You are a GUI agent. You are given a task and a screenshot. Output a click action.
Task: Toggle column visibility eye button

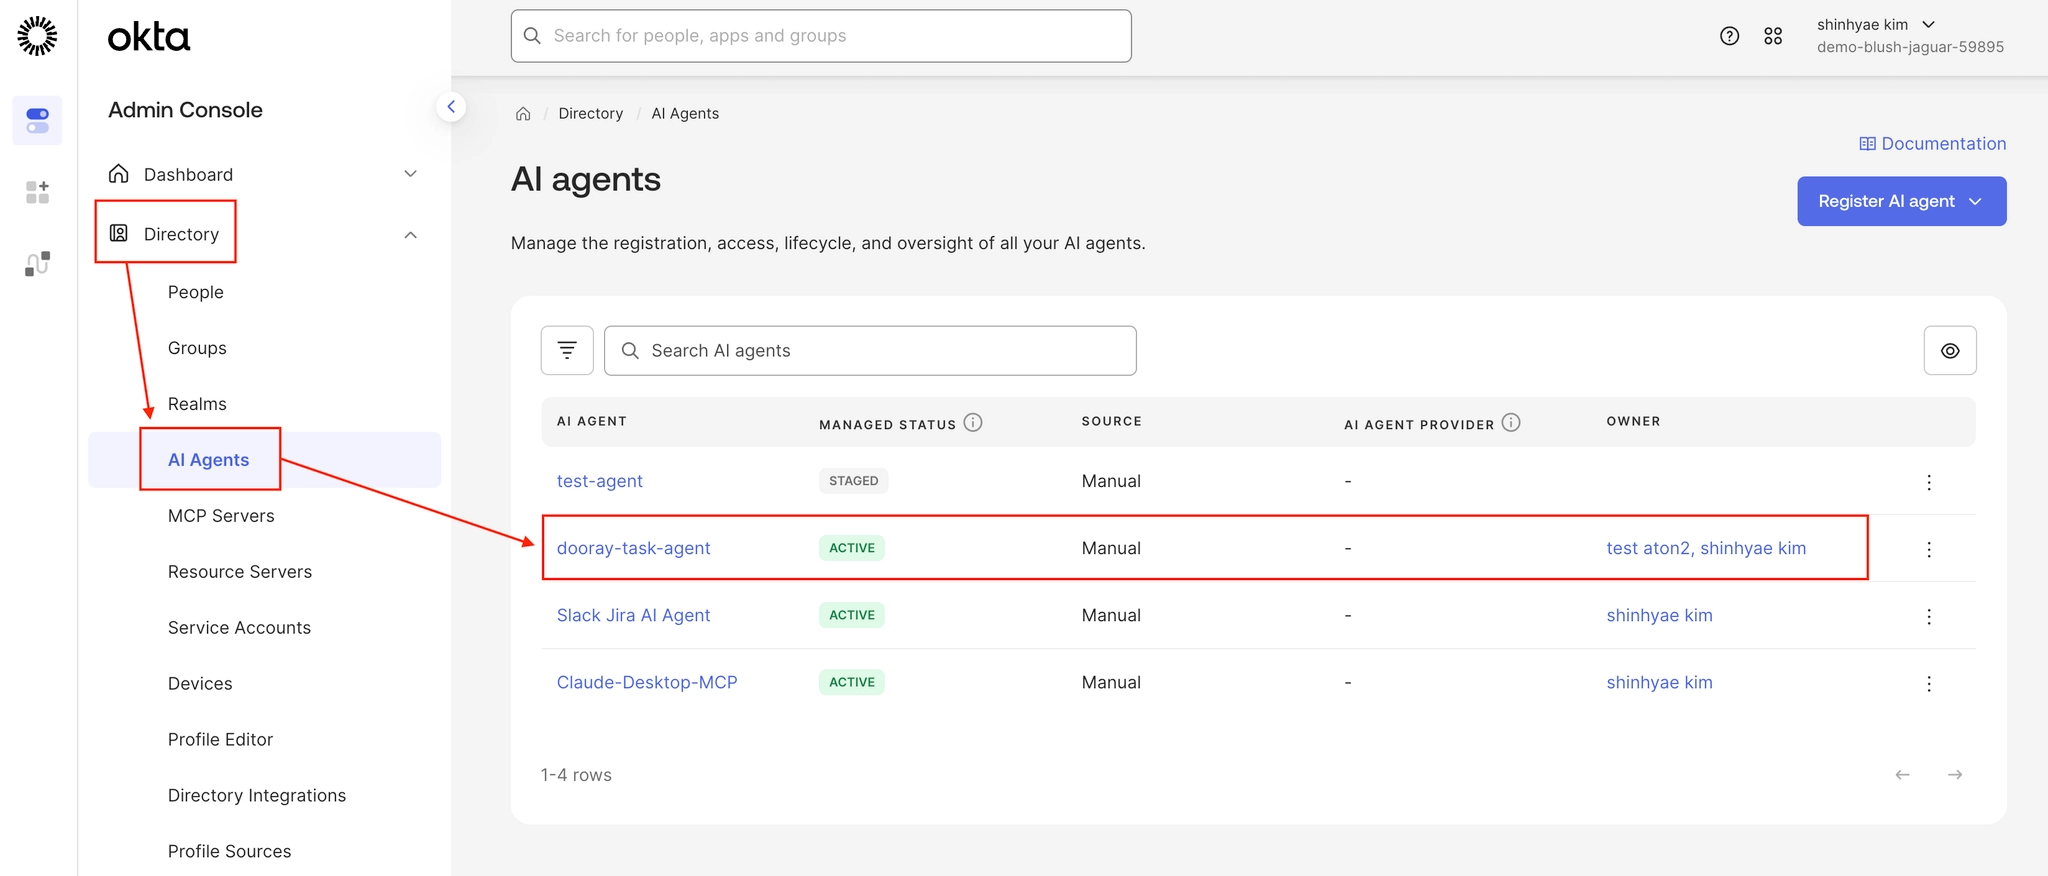1950,351
